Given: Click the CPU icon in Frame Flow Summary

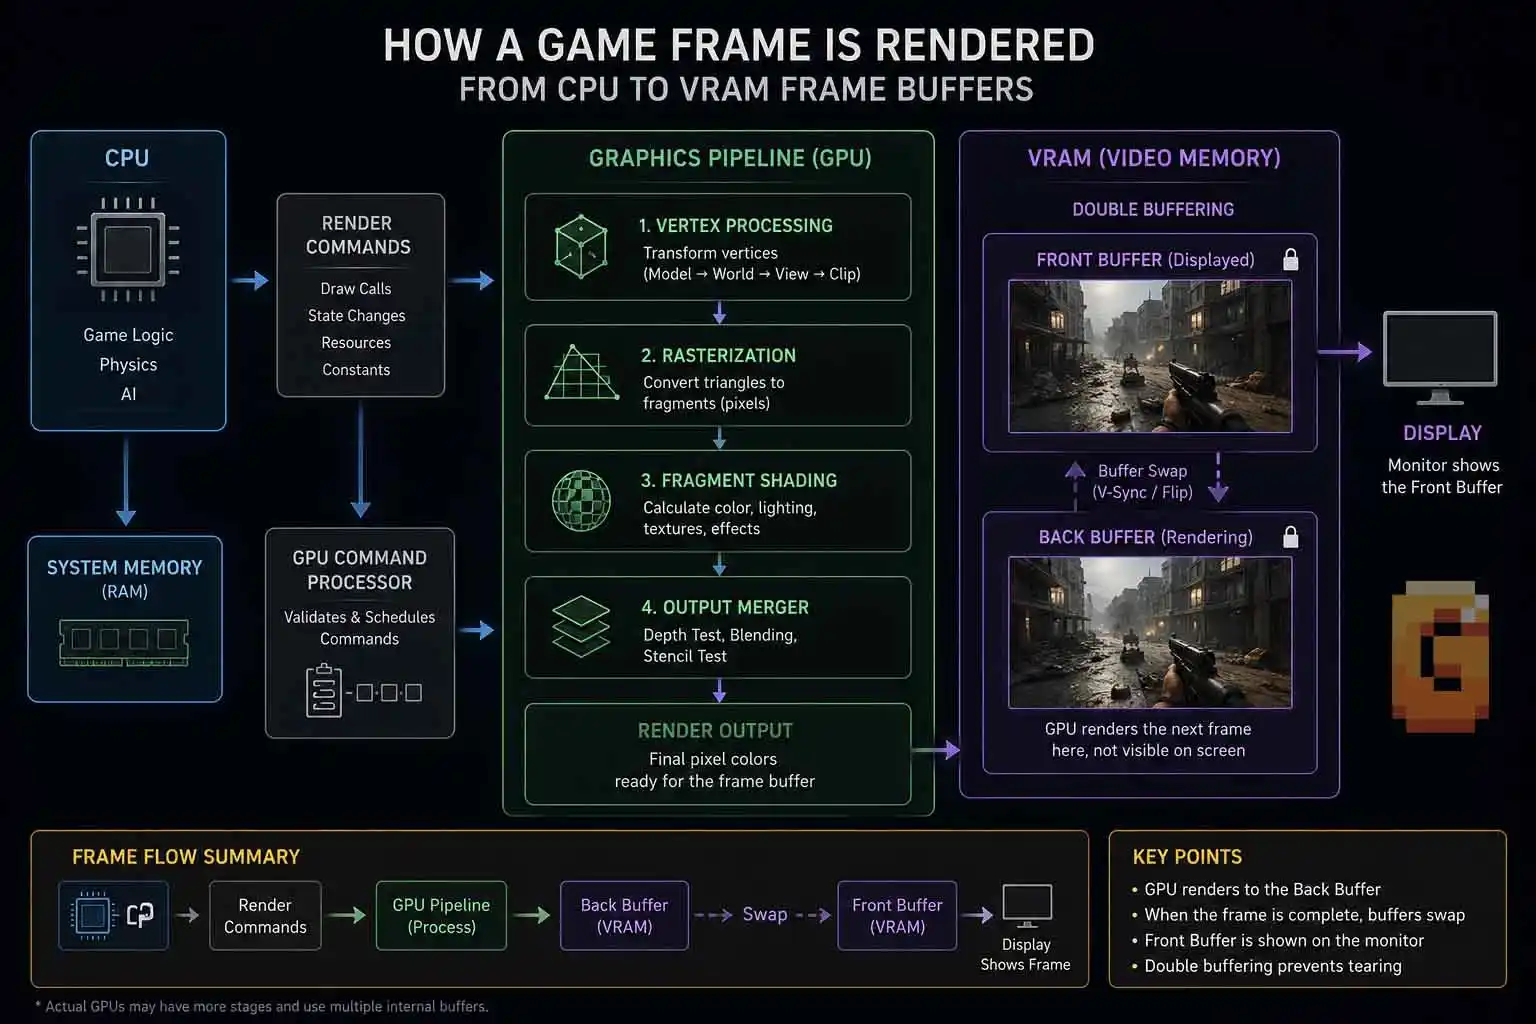Looking at the screenshot, I should click(92, 915).
